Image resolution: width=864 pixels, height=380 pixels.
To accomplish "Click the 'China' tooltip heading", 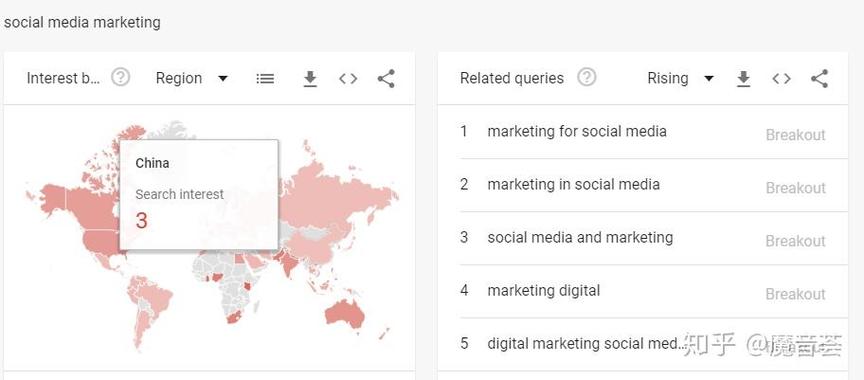I will click(x=152, y=163).
